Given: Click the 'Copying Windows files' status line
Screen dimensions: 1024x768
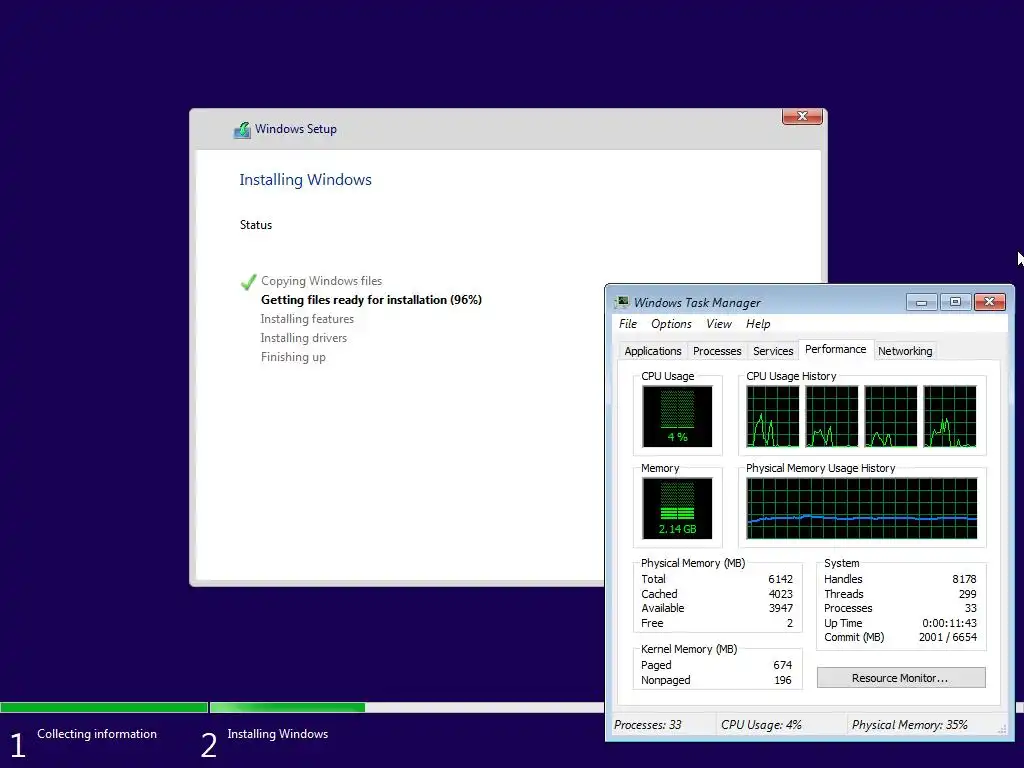Looking at the screenshot, I should click(321, 281).
